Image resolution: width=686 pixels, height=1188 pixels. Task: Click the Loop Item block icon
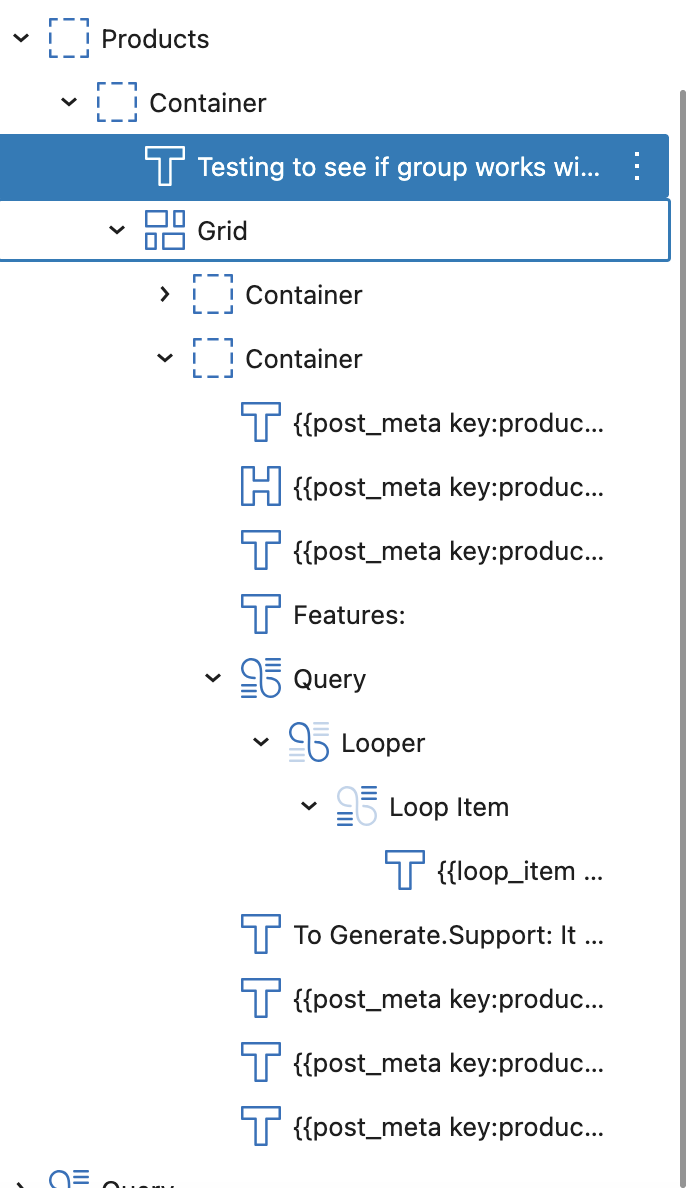pos(357,807)
